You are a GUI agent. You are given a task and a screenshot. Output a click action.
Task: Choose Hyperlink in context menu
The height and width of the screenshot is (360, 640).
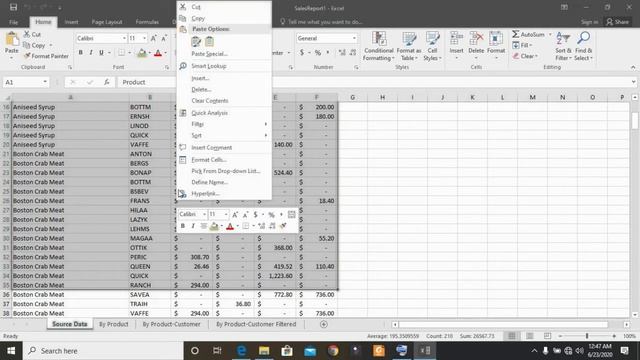point(224,193)
